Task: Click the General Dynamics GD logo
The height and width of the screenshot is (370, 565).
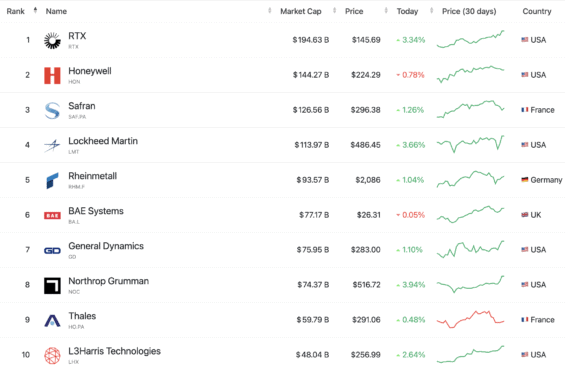Action: click(52, 250)
